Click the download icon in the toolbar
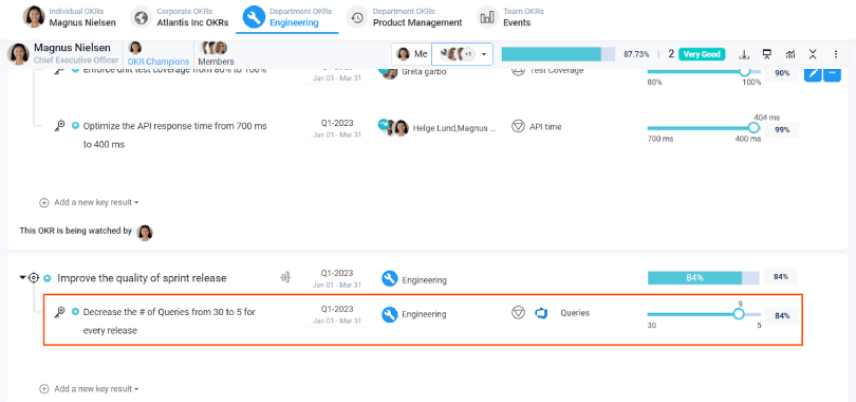 [744, 54]
